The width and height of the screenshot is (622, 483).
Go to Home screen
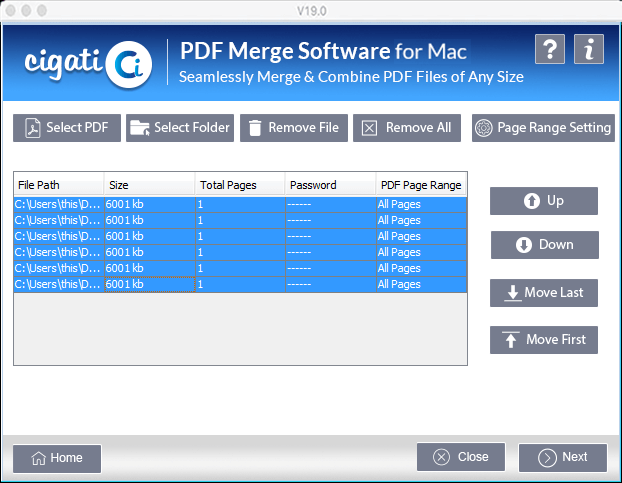[57, 458]
